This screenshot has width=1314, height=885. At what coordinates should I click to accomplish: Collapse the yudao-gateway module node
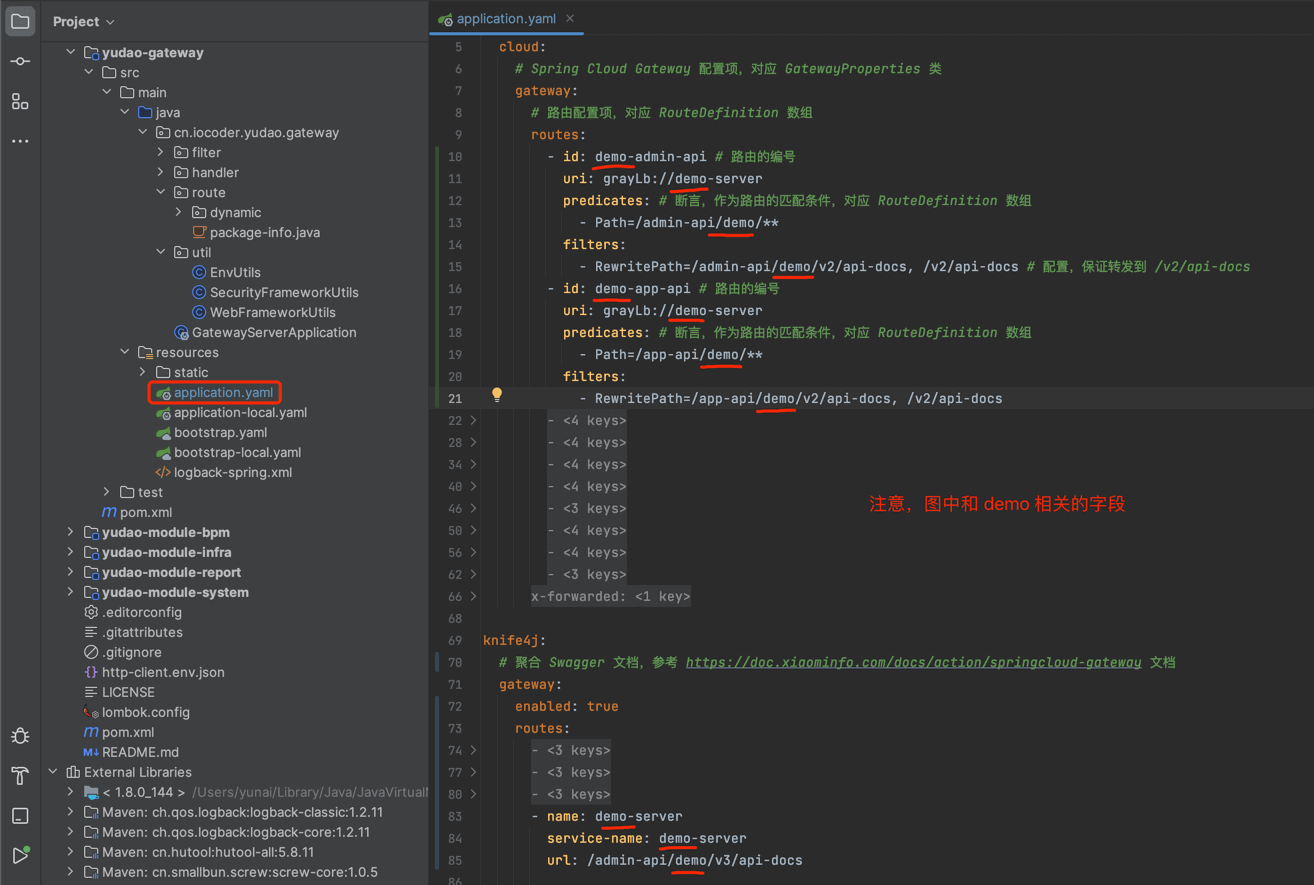coord(70,52)
